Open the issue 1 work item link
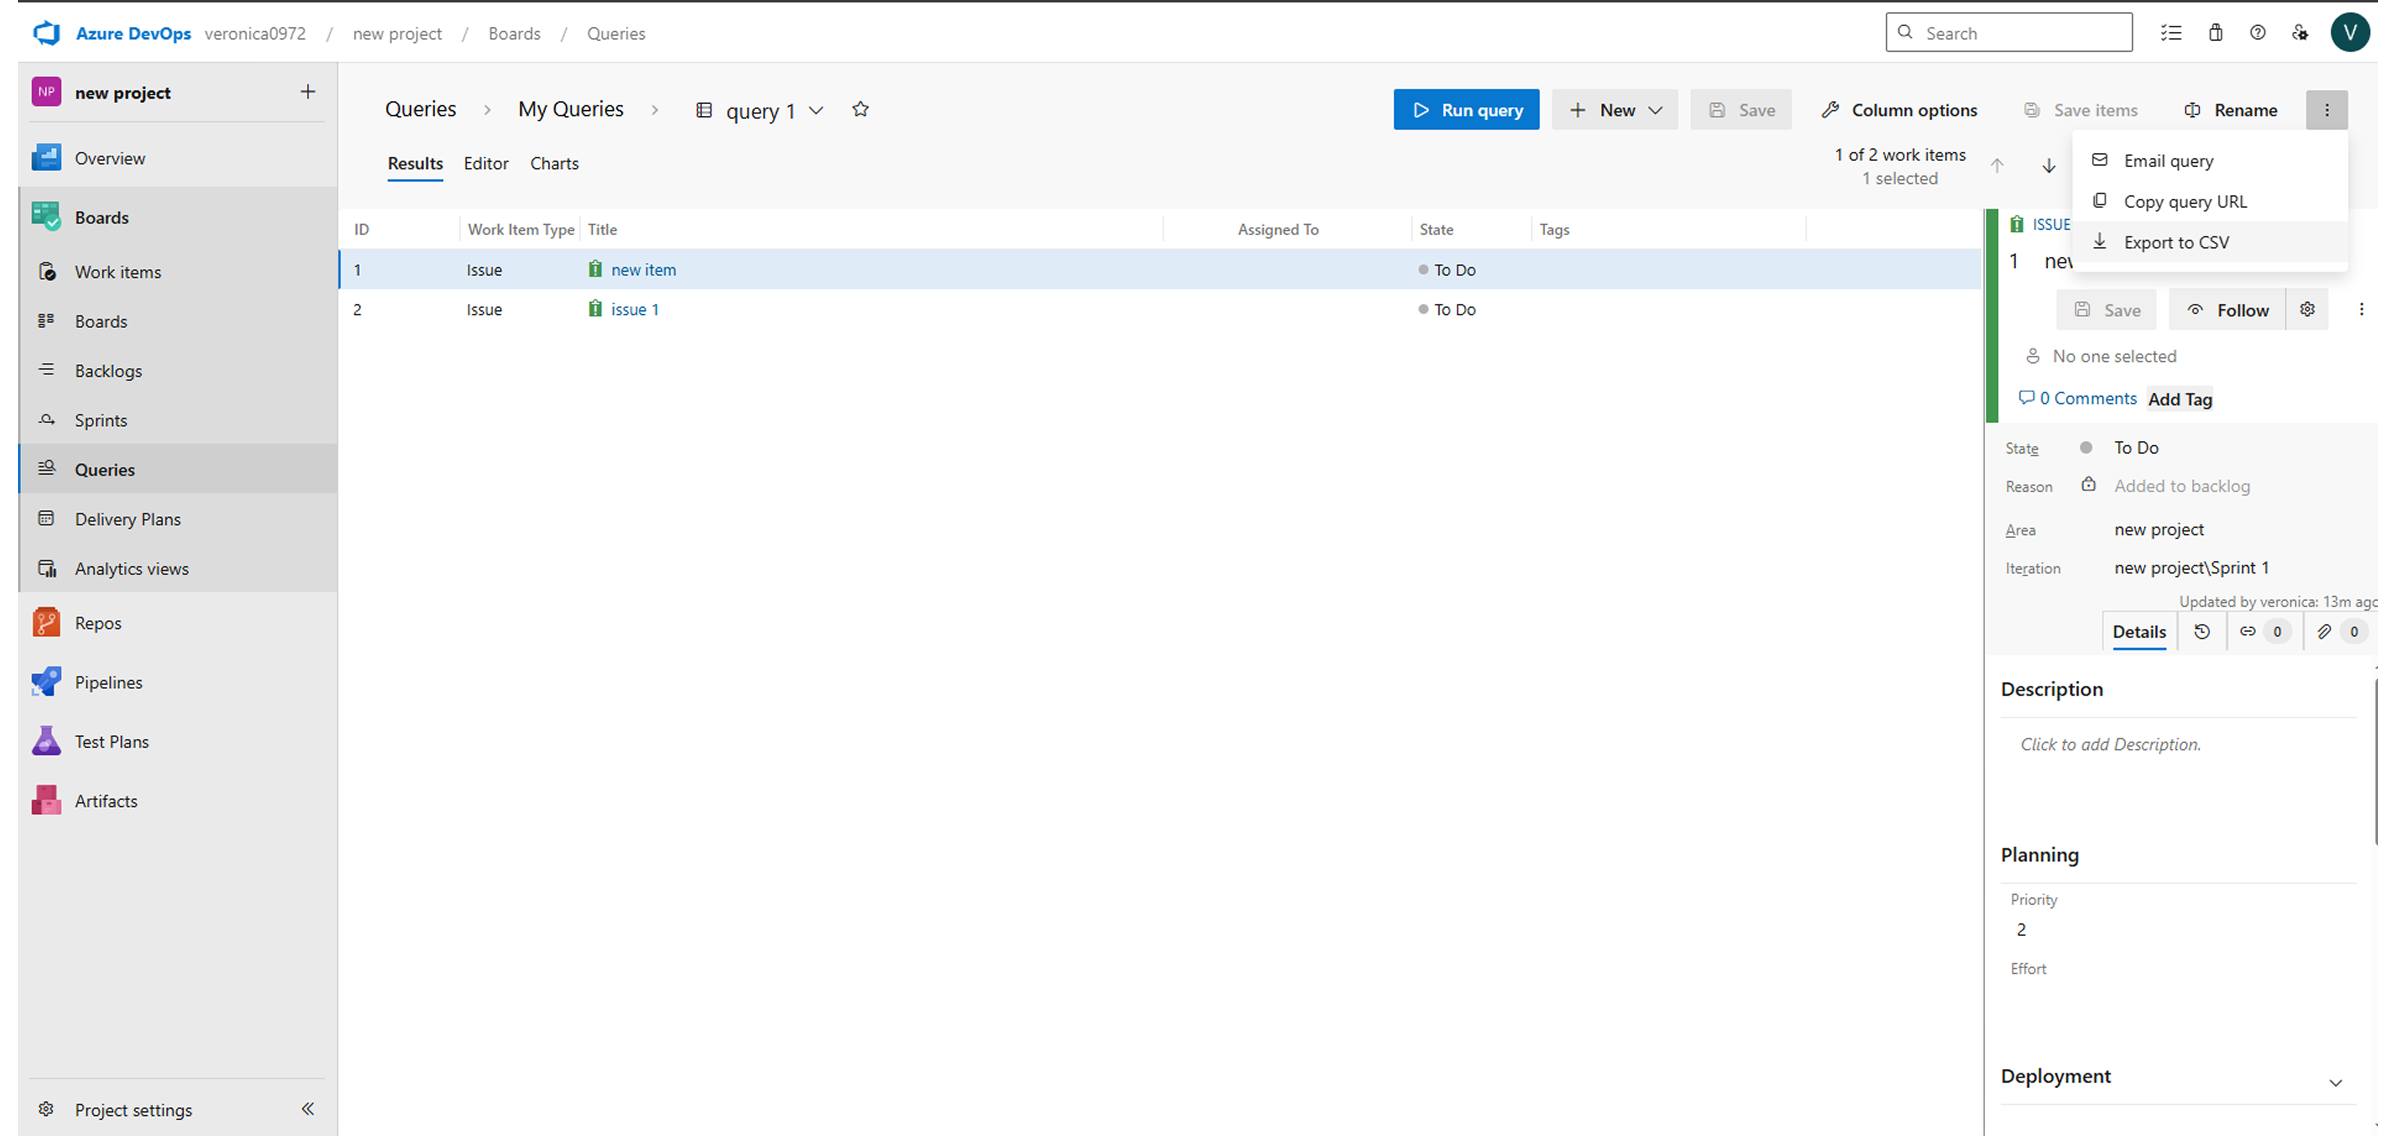The width and height of the screenshot is (2396, 1136). 635,309
